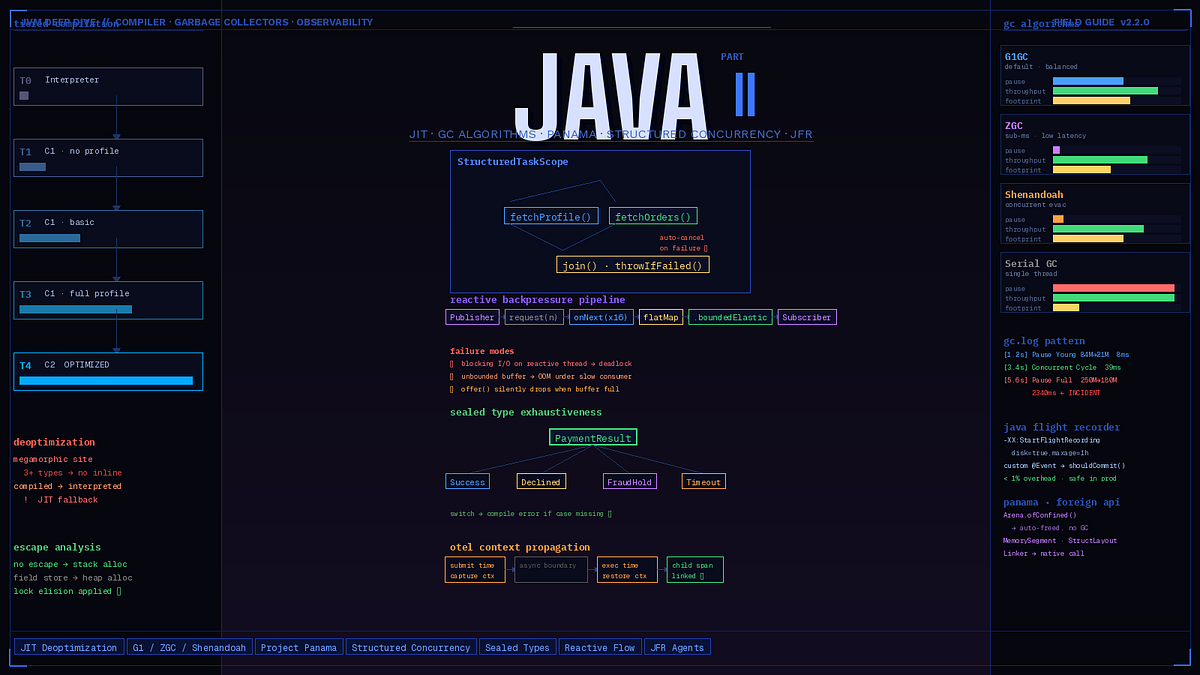1200x675 pixels.
Task: Click the G1GC pause bar
Action: [1088, 81]
